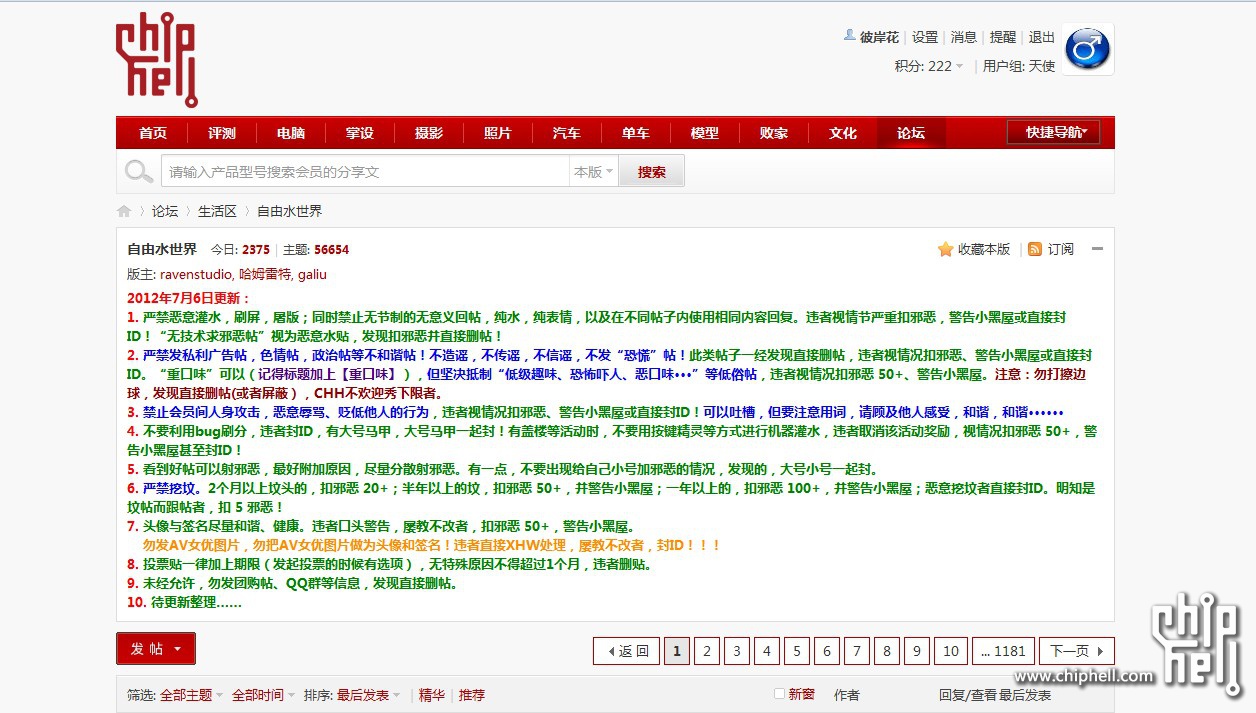
Task: Click the star icon beside 收藏本版
Action: [945, 249]
